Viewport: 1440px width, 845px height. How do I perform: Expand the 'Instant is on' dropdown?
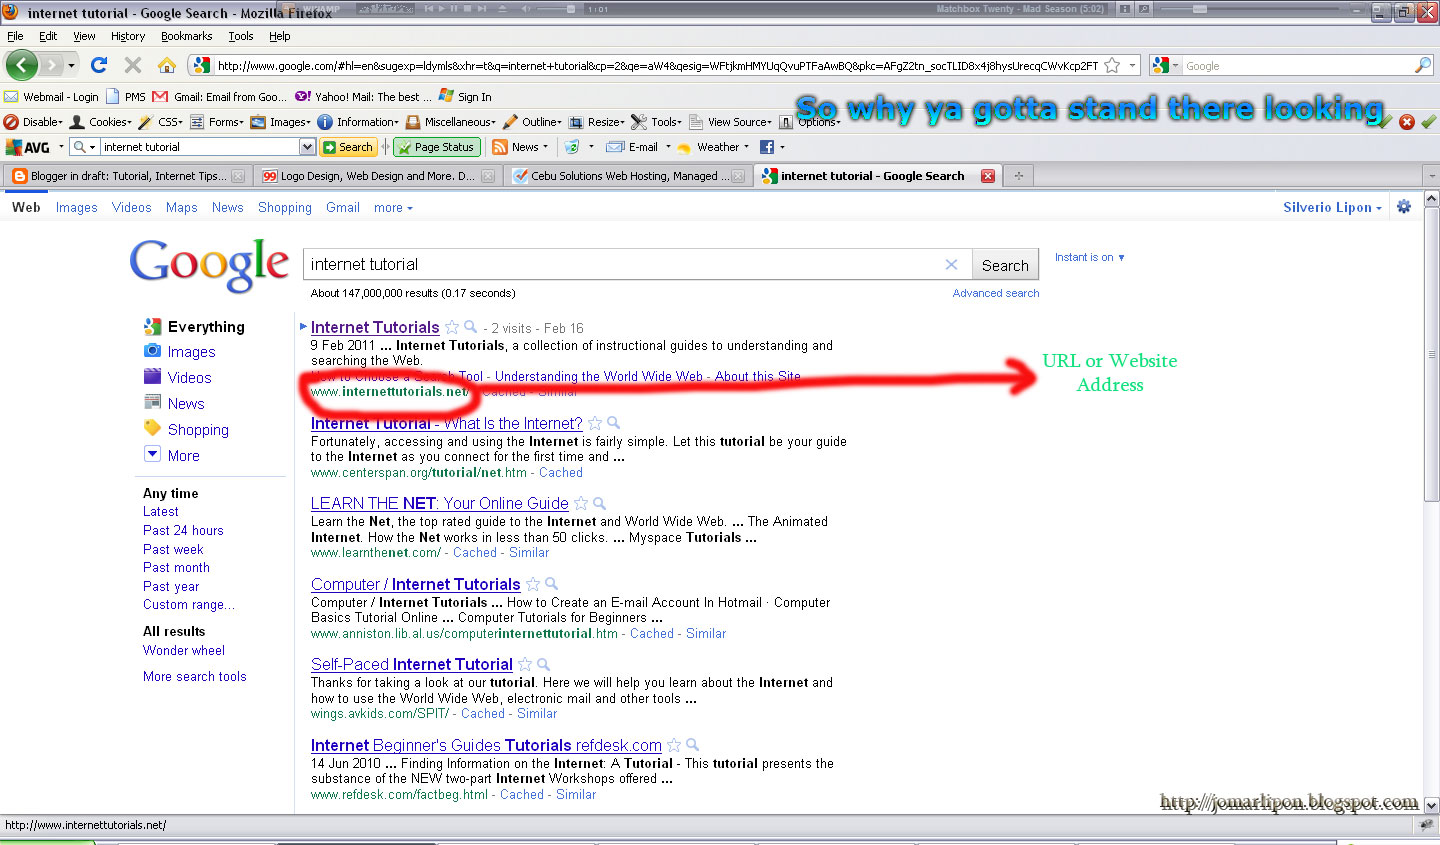click(1089, 257)
